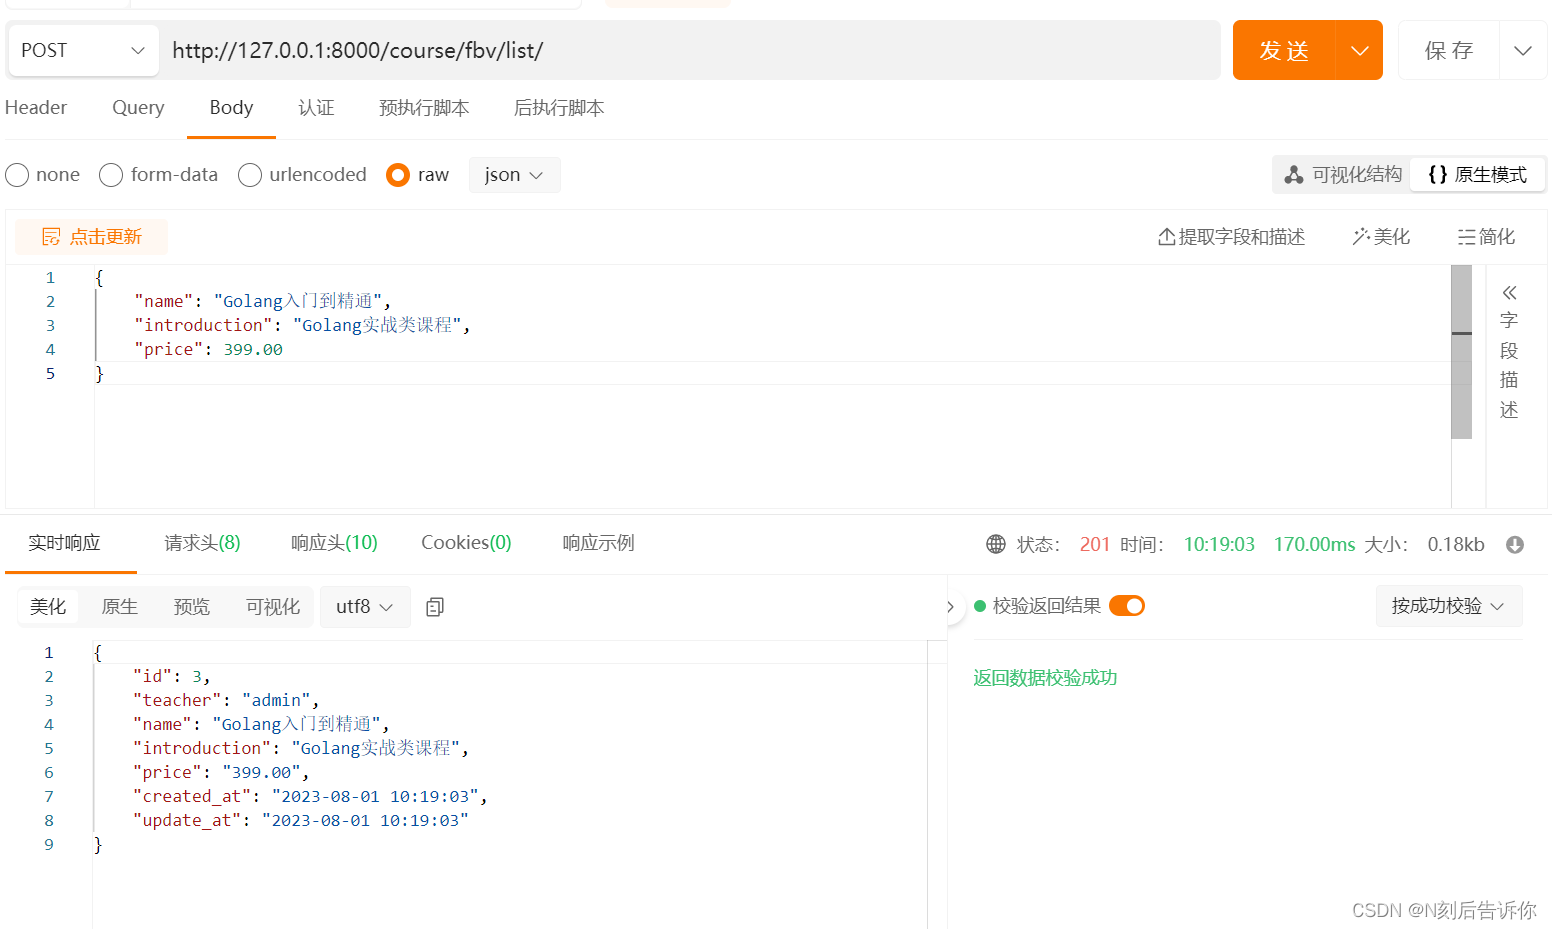Viewport: 1552px width, 929px height.
Task: Select the response 预览 preview view
Action: (192, 607)
